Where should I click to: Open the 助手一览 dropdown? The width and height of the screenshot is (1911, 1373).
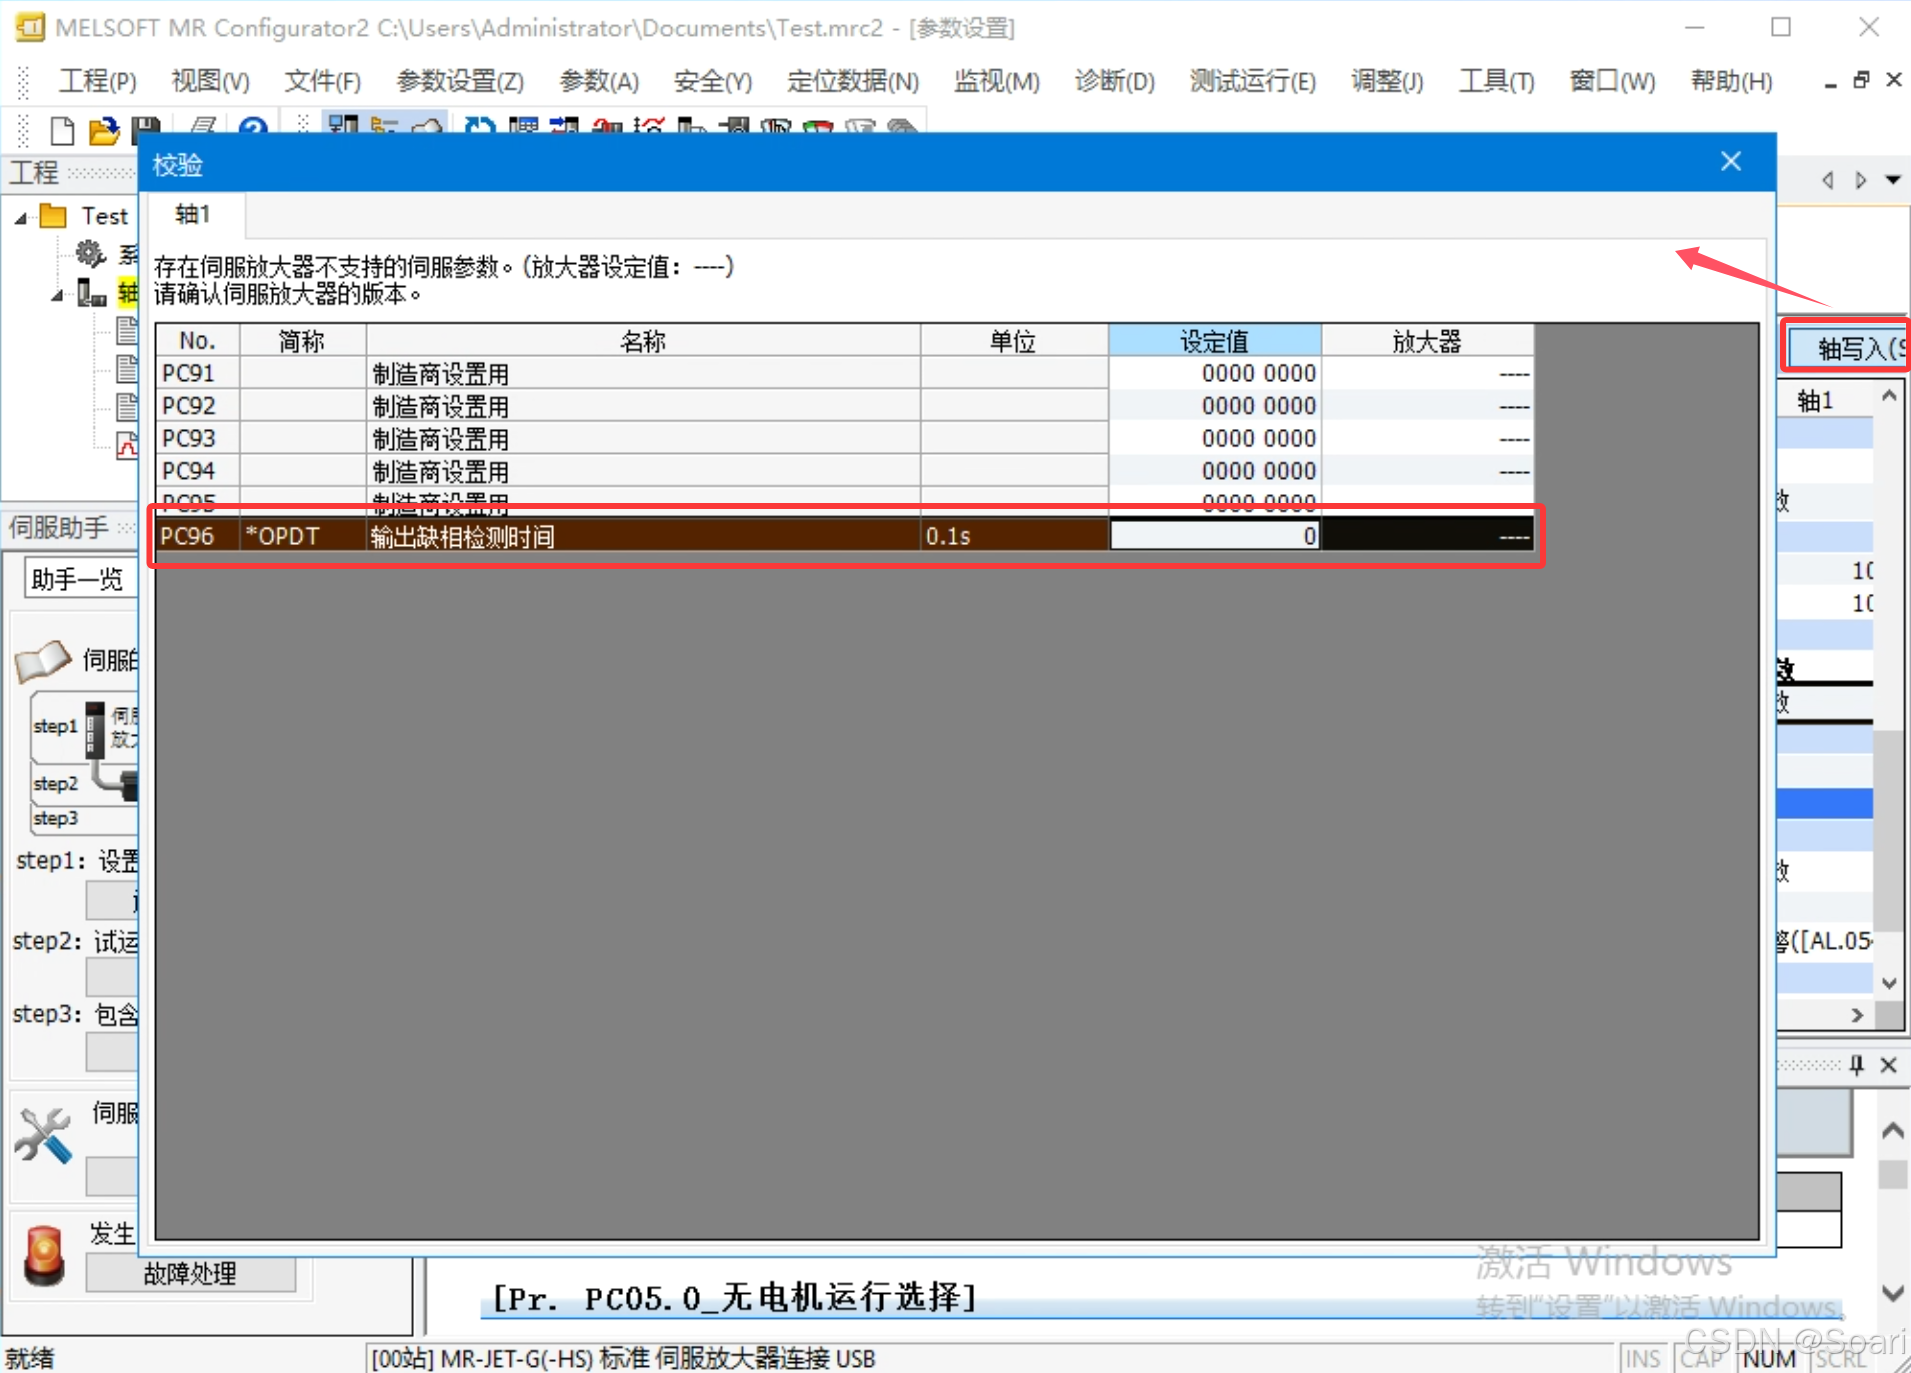[x=80, y=579]
